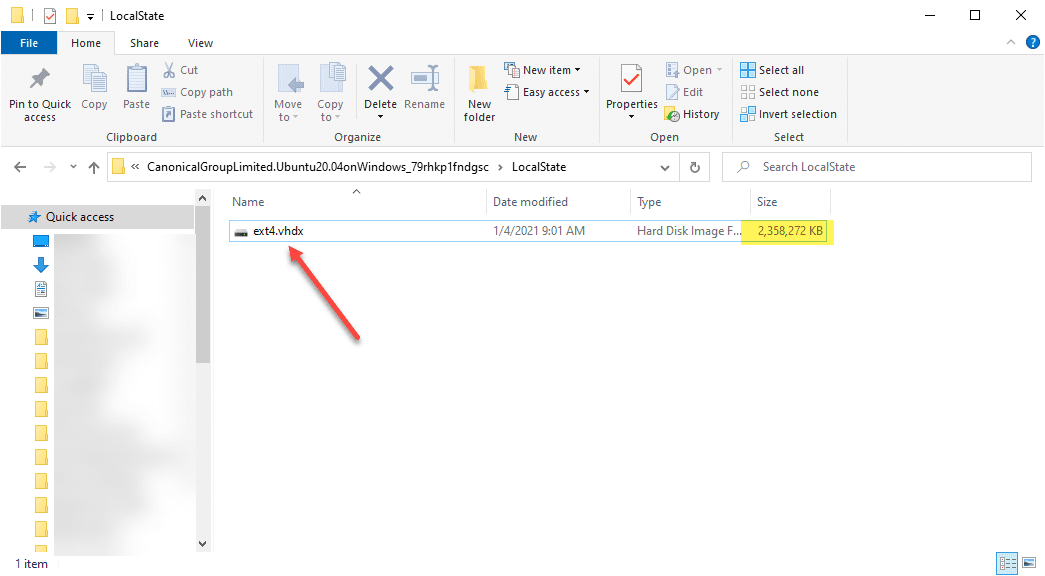Expand the Easy access dropdown
This screenshot has height=576, width=1045.
tap(547, 92)
